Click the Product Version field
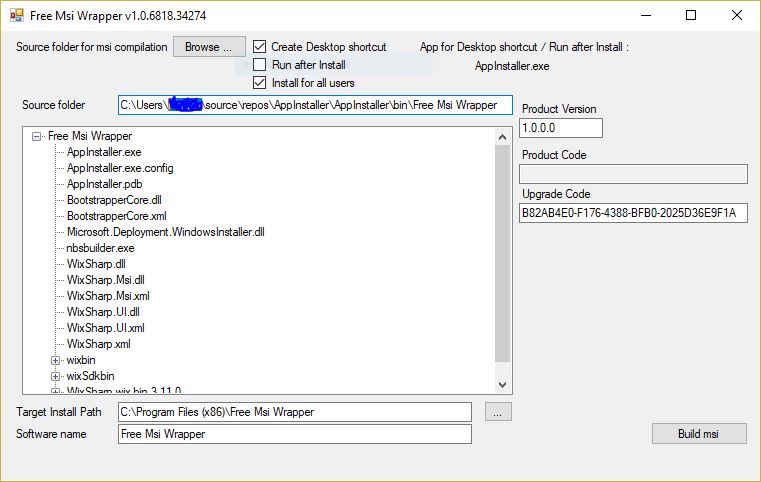This screenshot has height=482, width=761. click(x=561, y=128)
